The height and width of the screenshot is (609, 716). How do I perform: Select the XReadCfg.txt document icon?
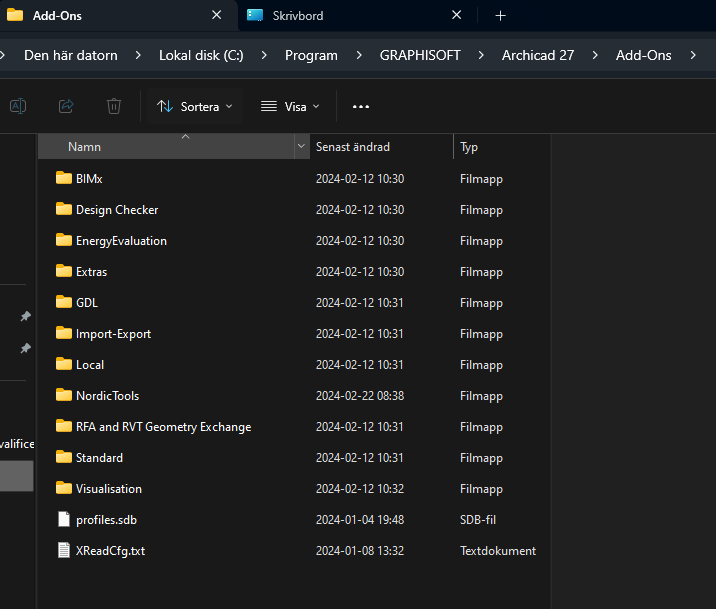point(64,551)
